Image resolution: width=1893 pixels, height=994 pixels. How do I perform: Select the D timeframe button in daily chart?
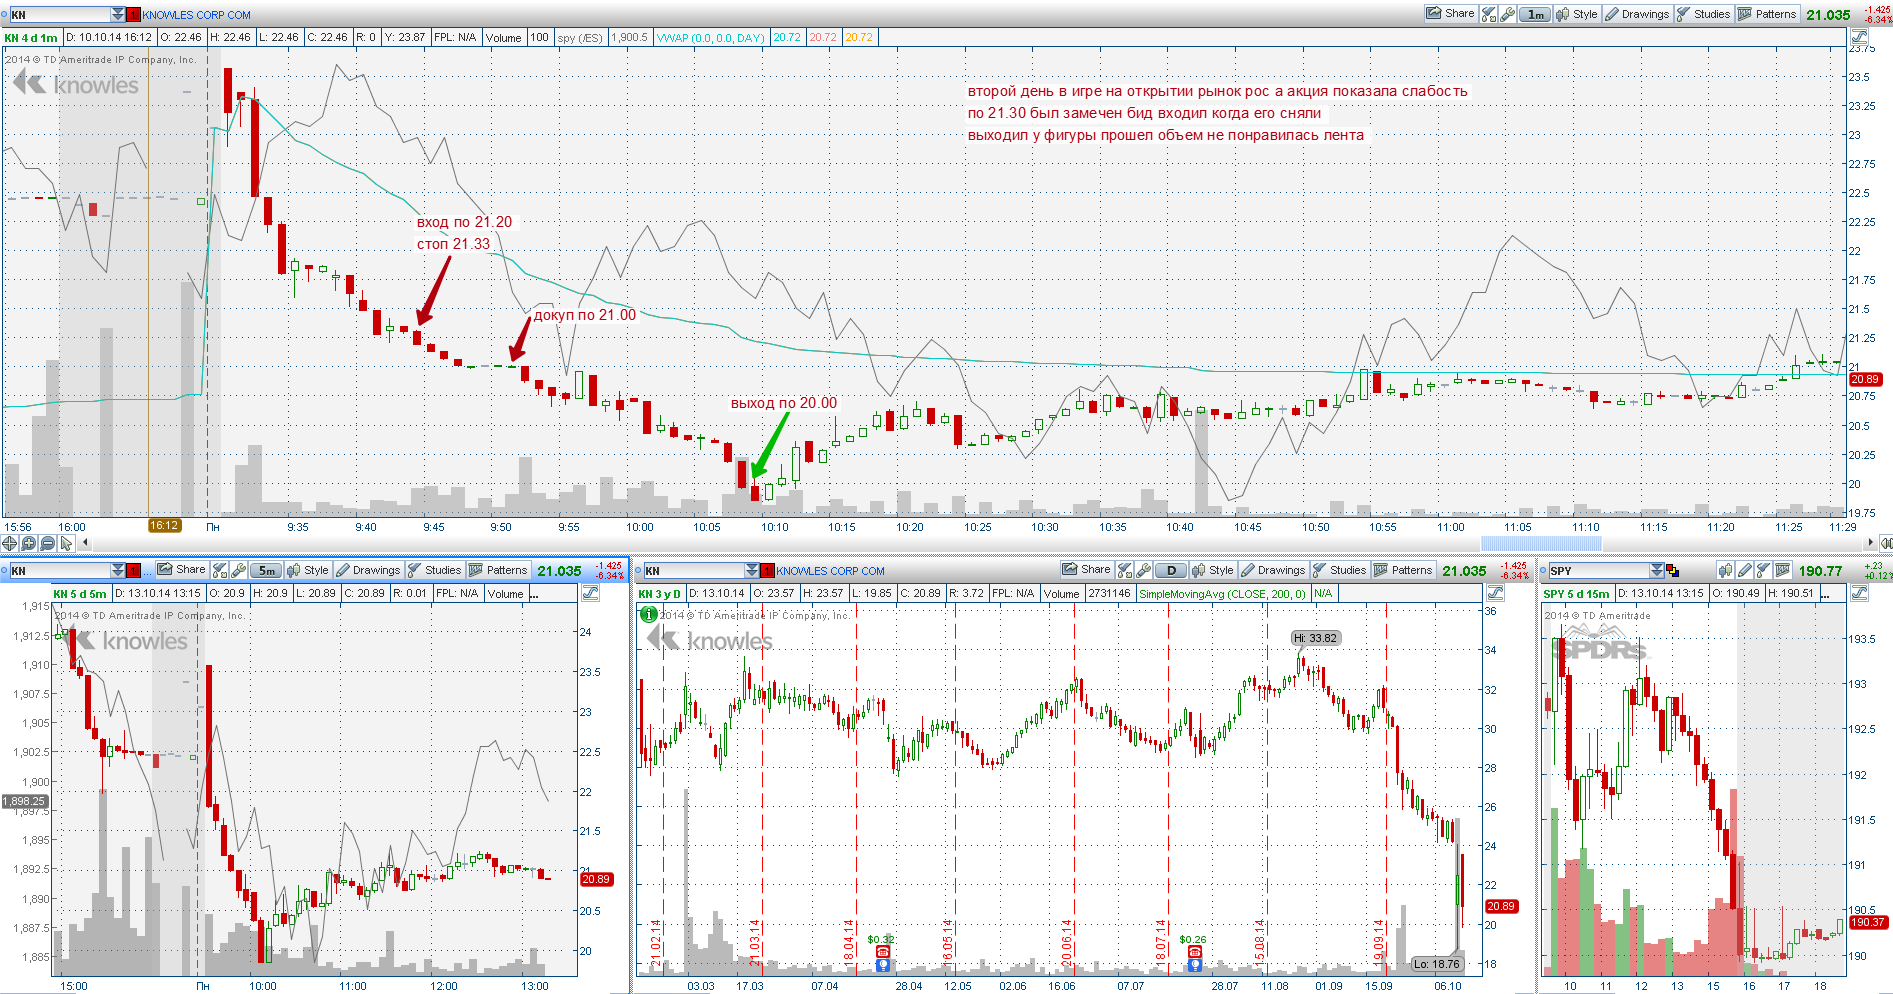pos(1171,570)
